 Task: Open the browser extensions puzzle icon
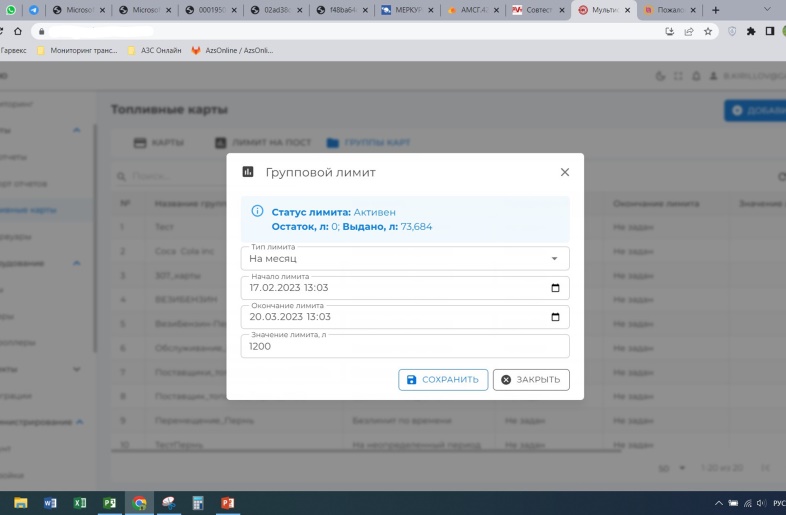pos(751,31)
